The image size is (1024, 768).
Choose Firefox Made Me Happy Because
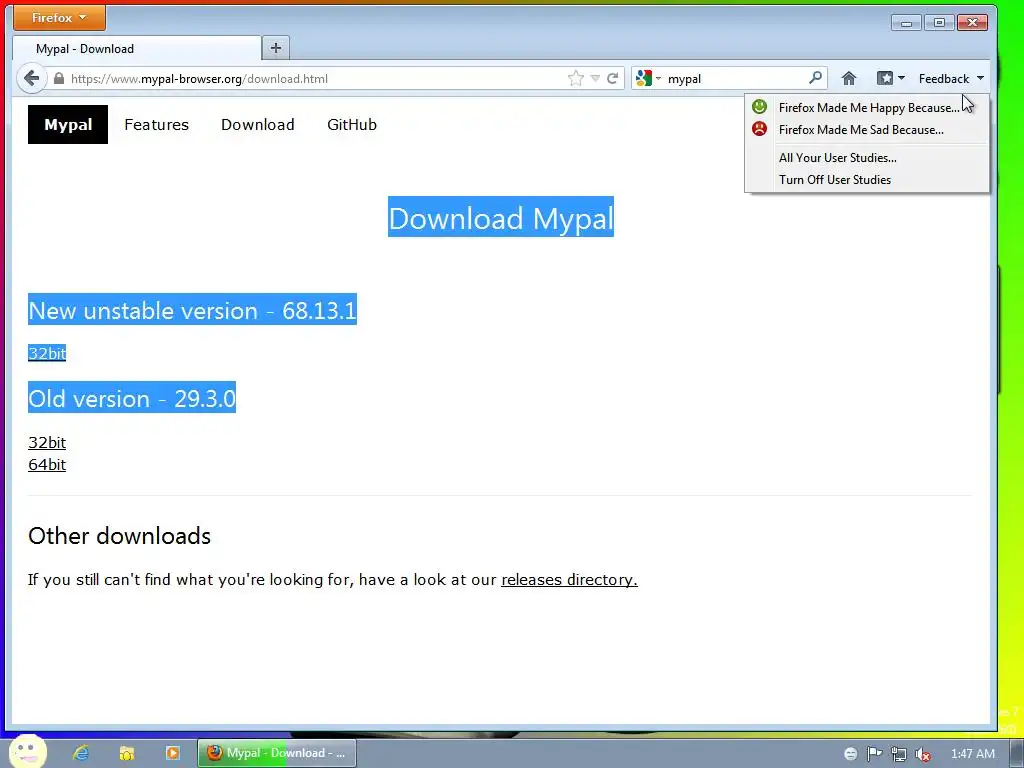(x=869, y=108)
